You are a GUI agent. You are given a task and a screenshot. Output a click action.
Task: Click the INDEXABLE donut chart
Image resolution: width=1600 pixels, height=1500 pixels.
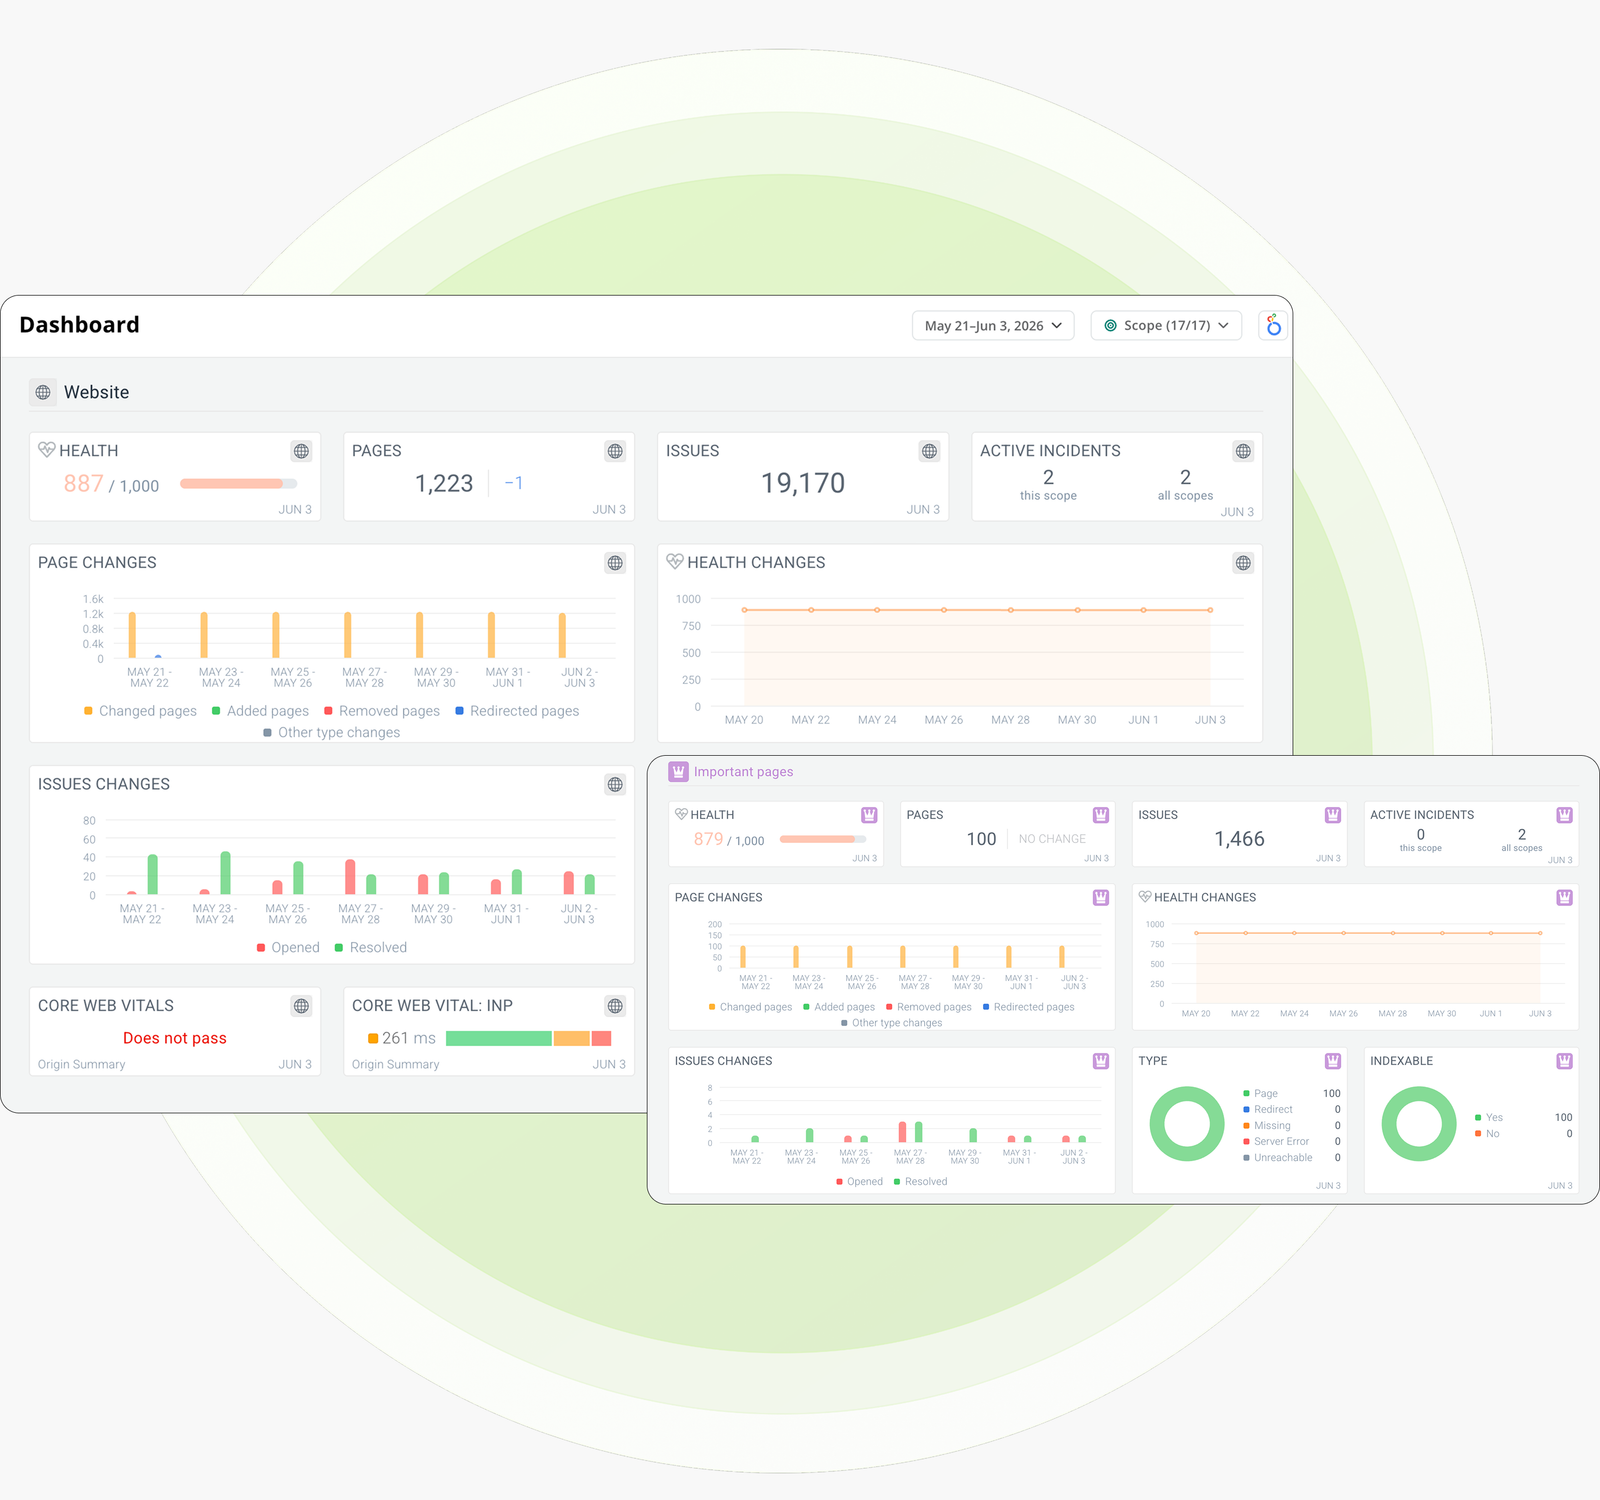(x=1419, y=1124)
